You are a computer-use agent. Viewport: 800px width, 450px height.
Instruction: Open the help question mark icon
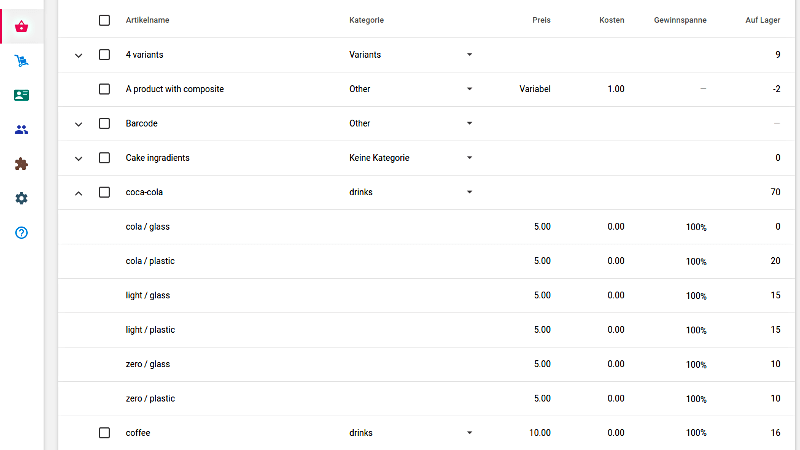tap(21, 232)
